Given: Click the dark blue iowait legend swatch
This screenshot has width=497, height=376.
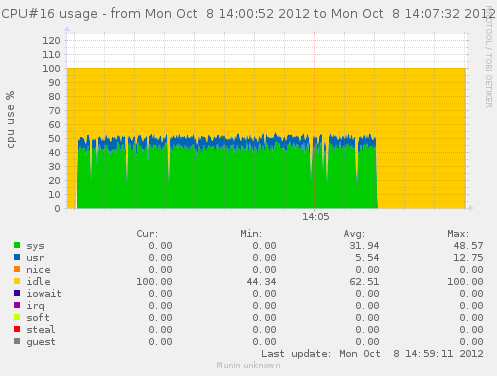Looking at the screenshot, I should point(17,293).
